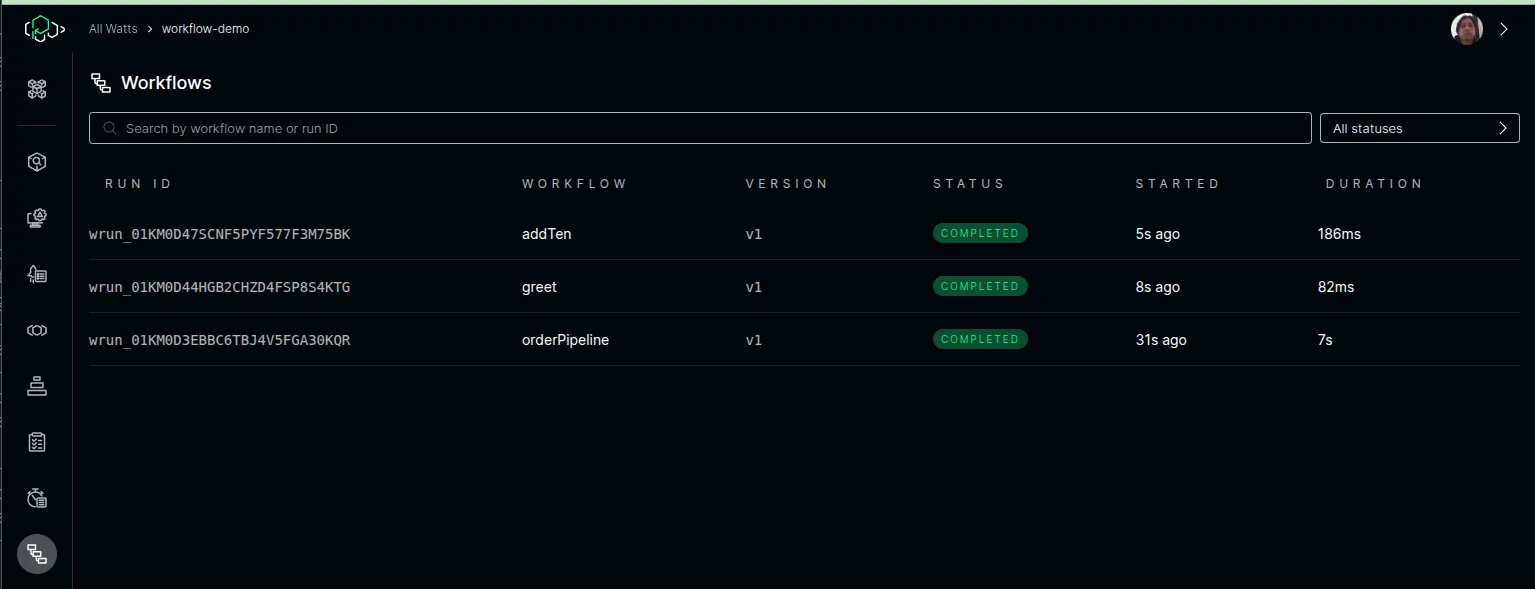Click the topmost cluster icon in the sidebar
This screenshot has height=589, width=1535.
[37, 89]
